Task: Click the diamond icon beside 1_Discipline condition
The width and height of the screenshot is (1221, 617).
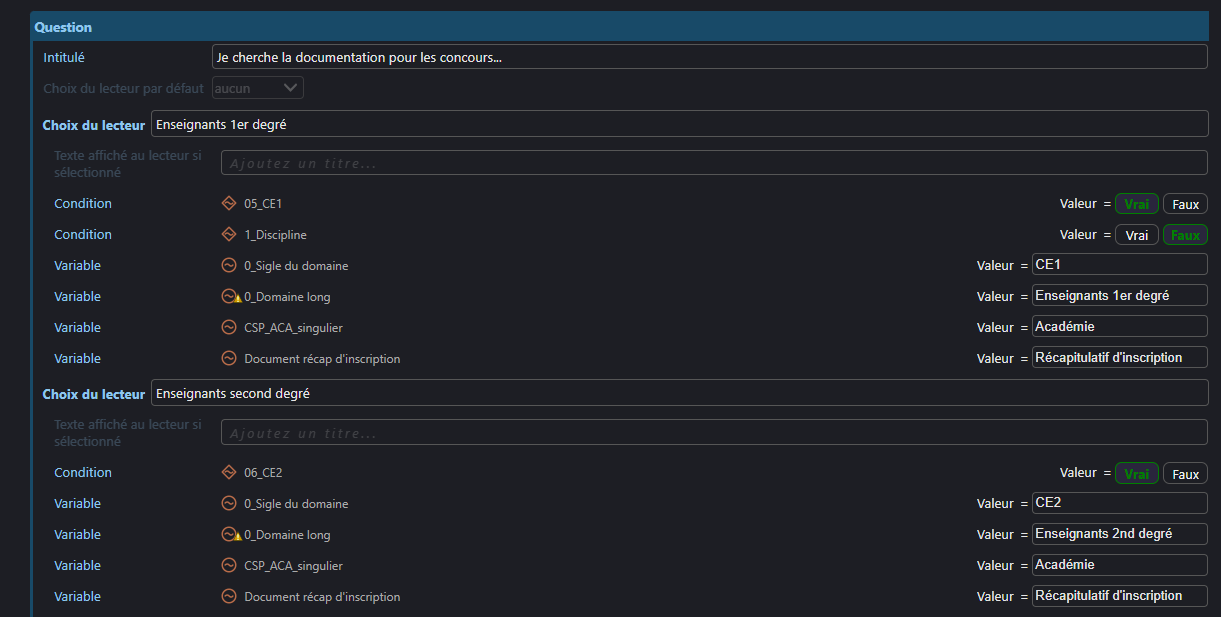Action: coord(228,235)
